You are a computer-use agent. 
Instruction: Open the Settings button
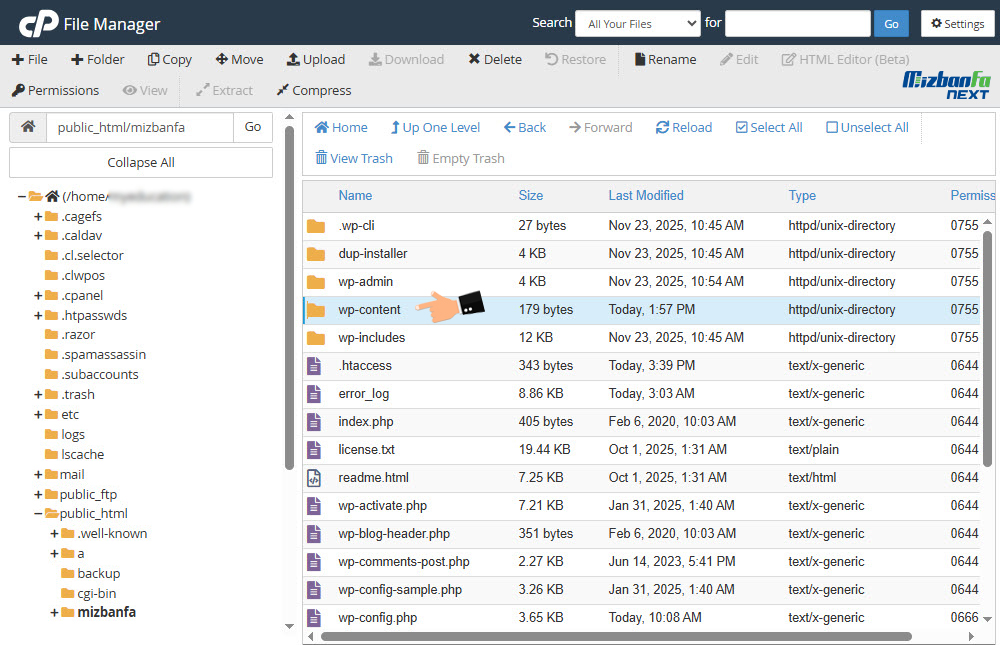click(x=957, y=24)
